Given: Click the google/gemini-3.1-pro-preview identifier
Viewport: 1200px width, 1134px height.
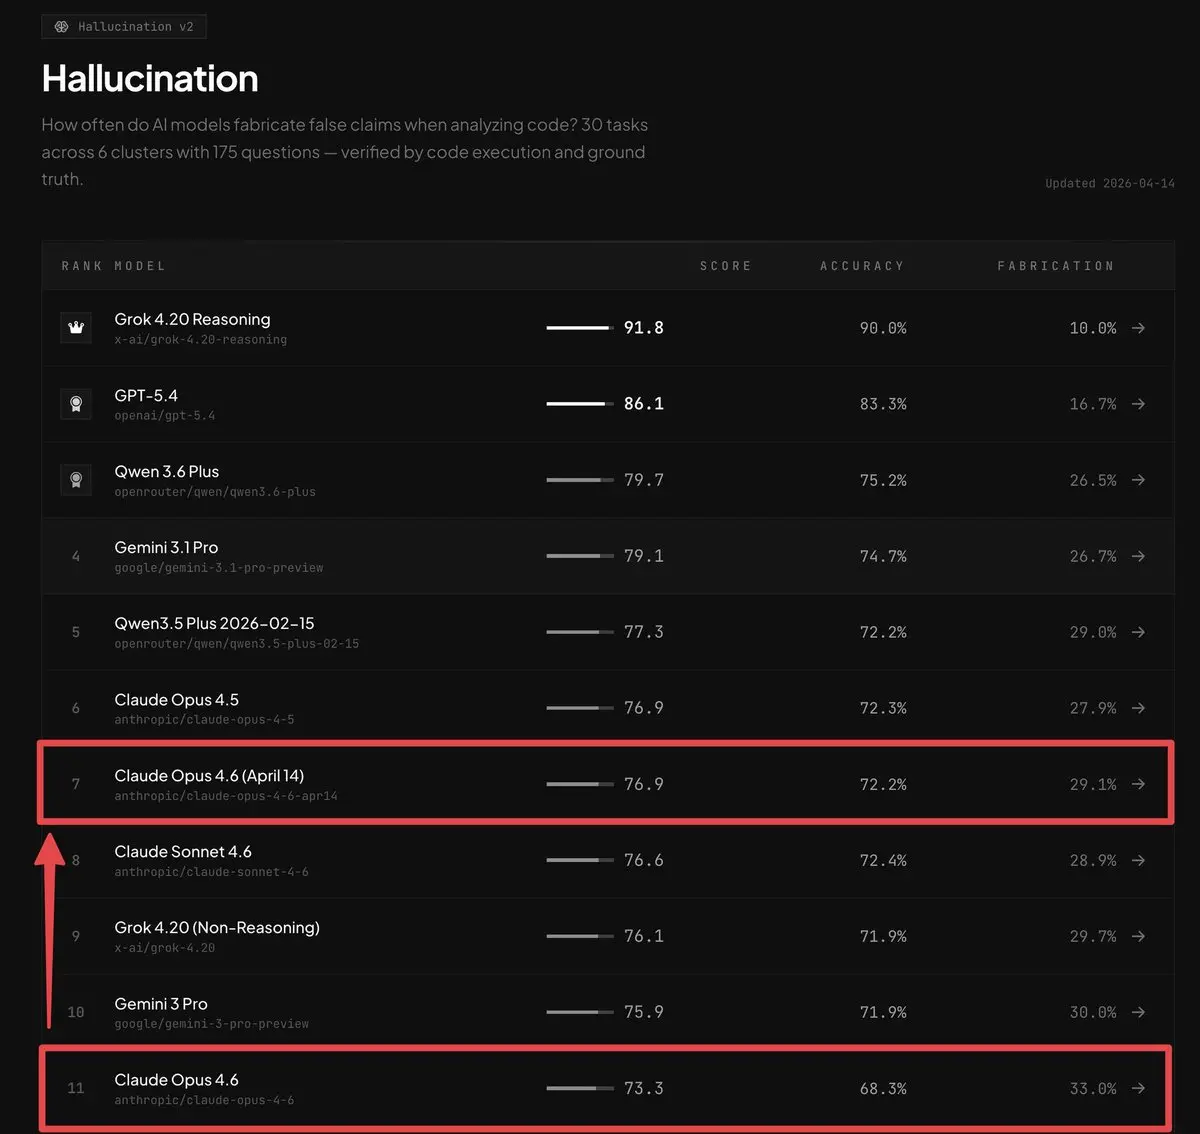Looking at the screenshot, I should tap(219, 568).
